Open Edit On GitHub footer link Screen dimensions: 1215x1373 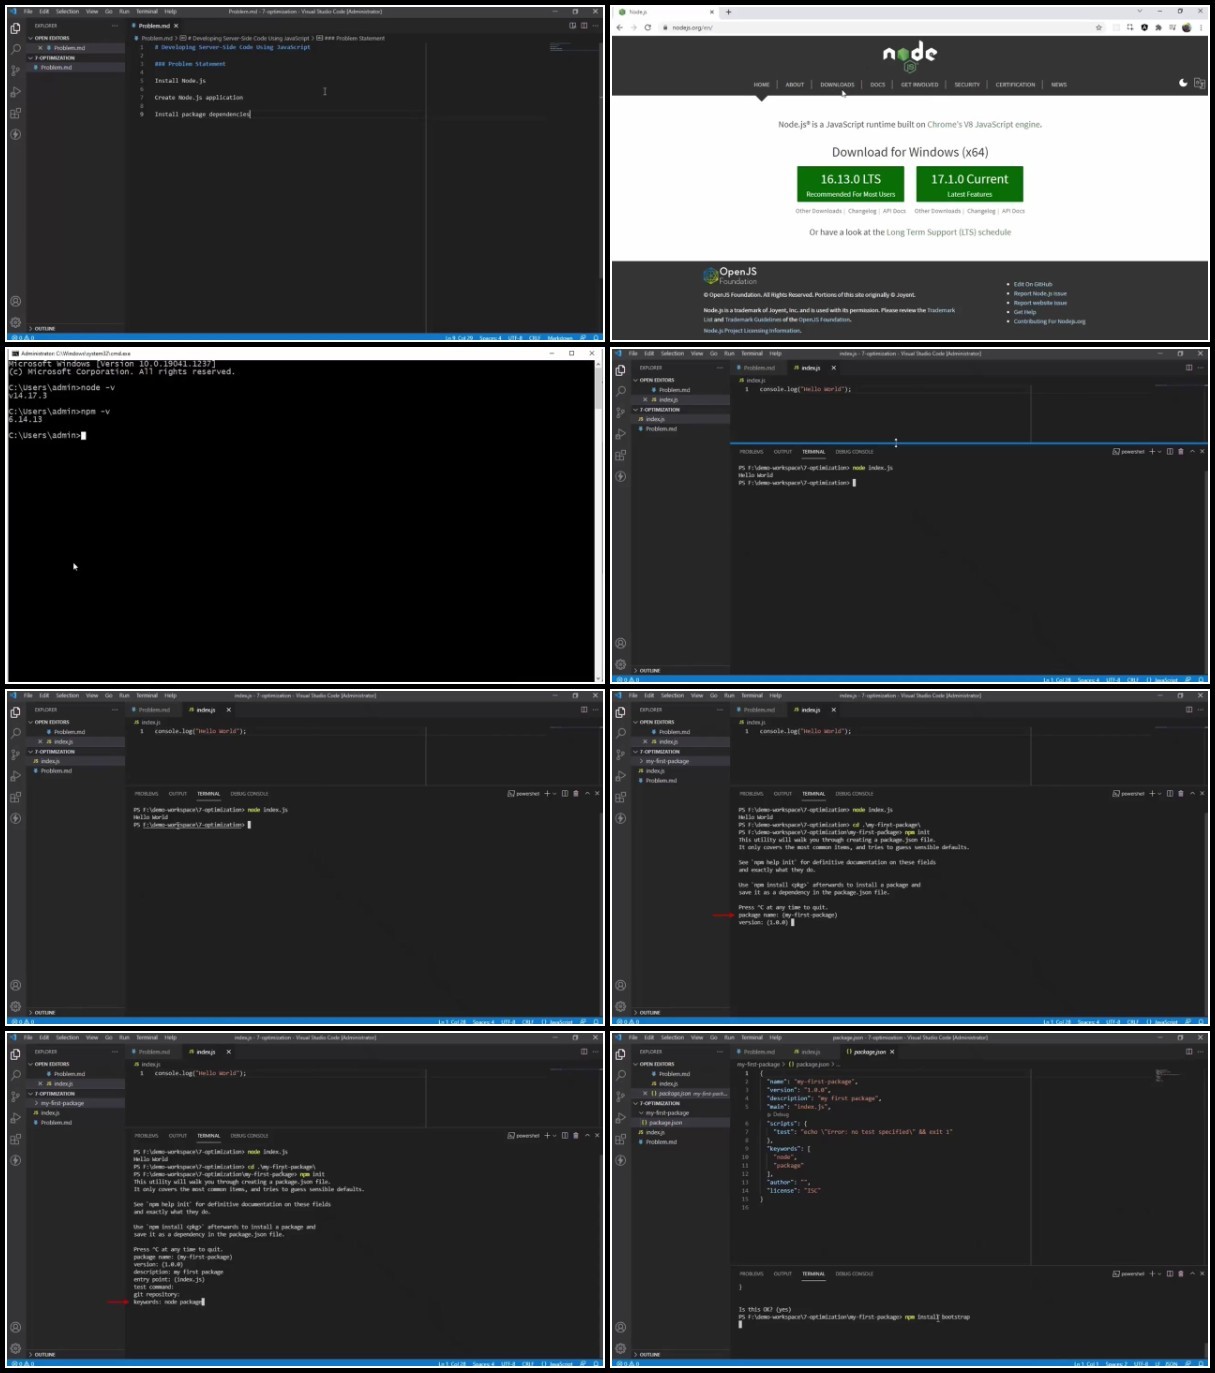[1033, 285]
